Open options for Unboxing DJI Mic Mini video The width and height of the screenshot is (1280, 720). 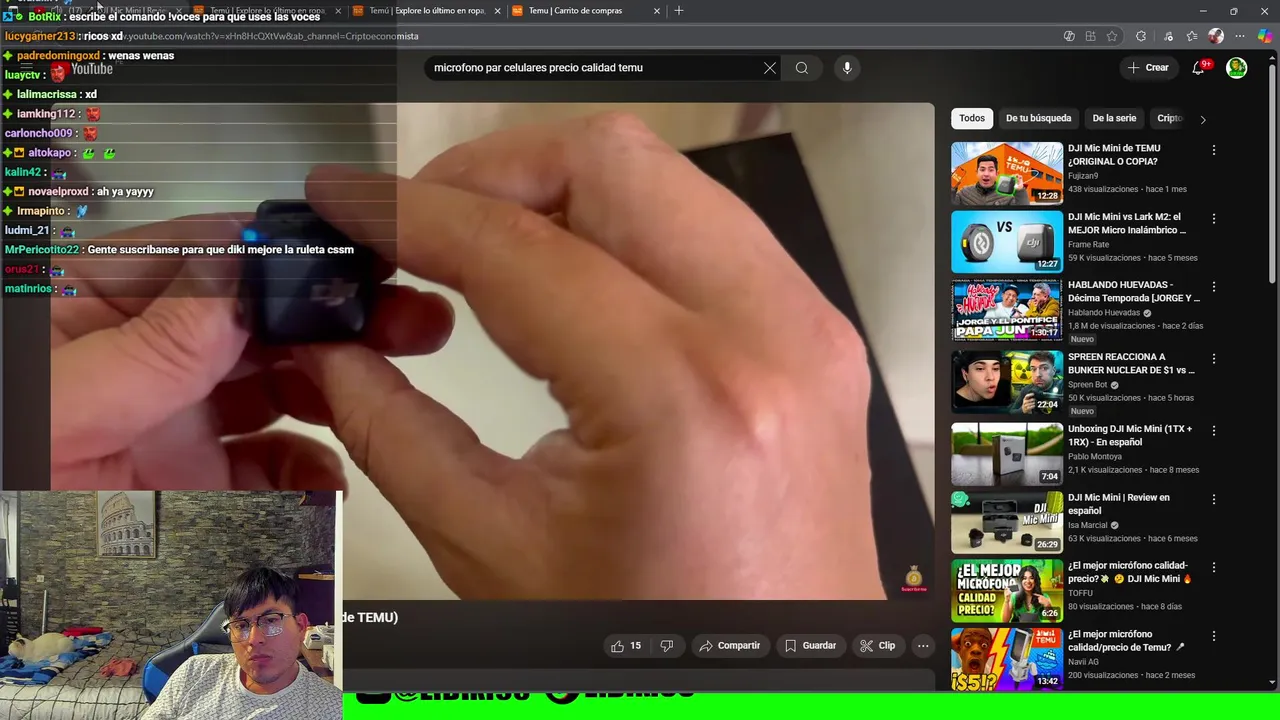click(1214, 430)
